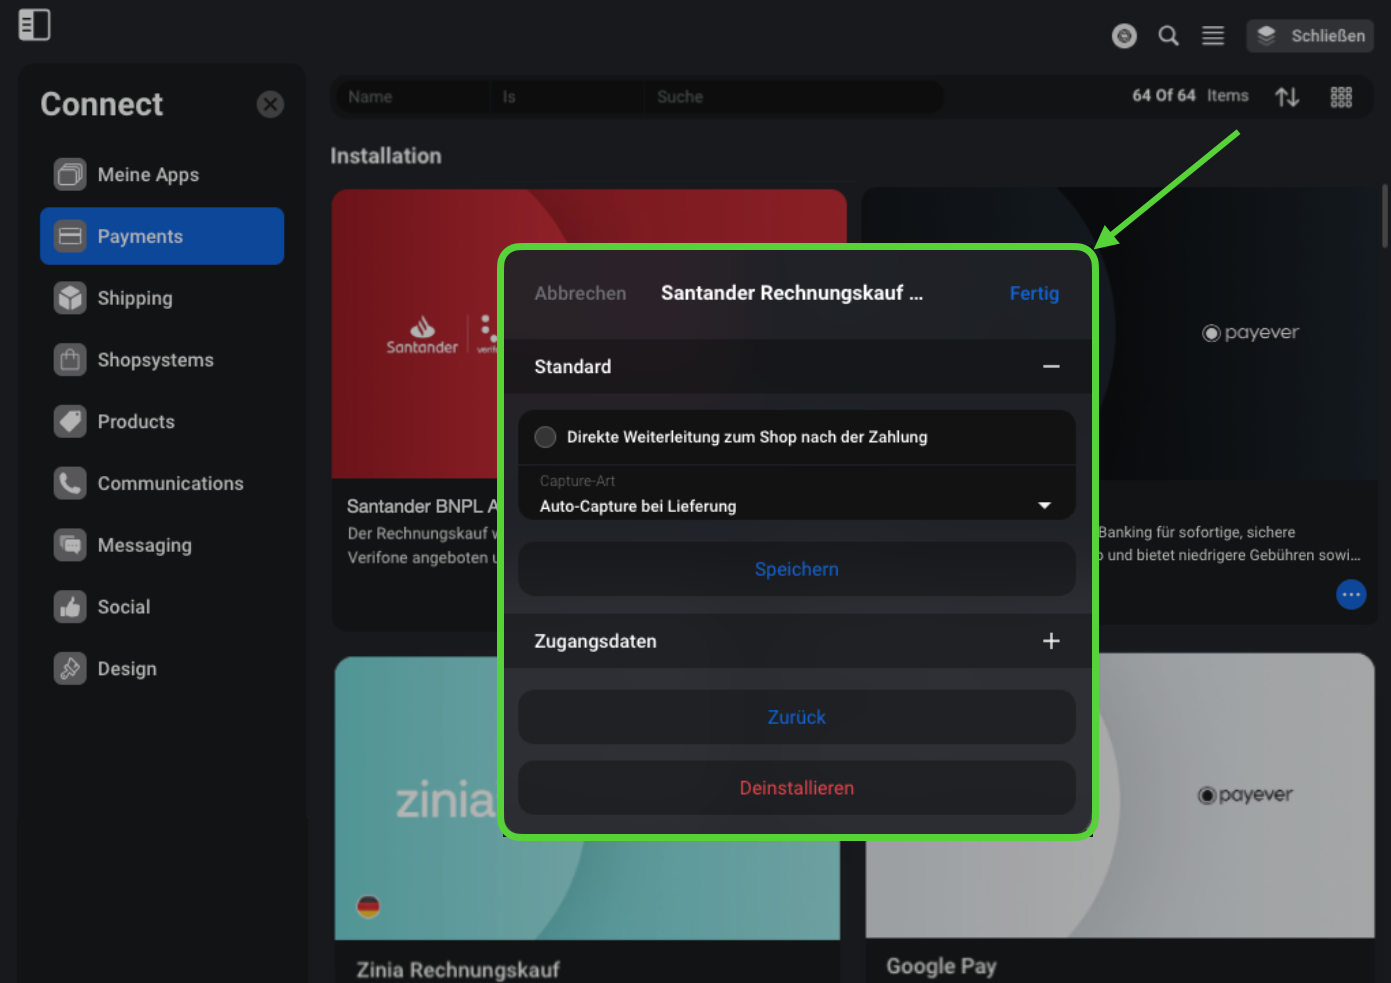Toggle the sidebar panel icon at top left

[x=34, y=25]
